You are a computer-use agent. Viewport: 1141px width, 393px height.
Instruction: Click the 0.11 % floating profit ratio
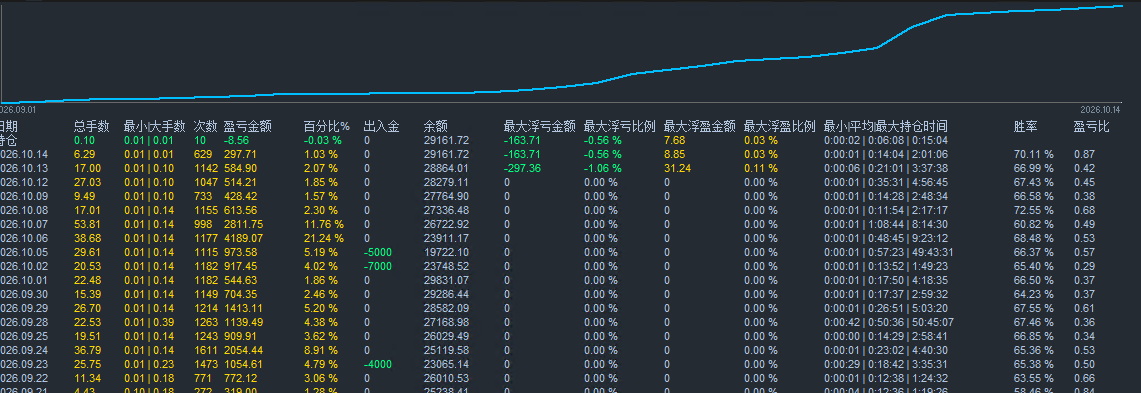[x=761, y=168]
